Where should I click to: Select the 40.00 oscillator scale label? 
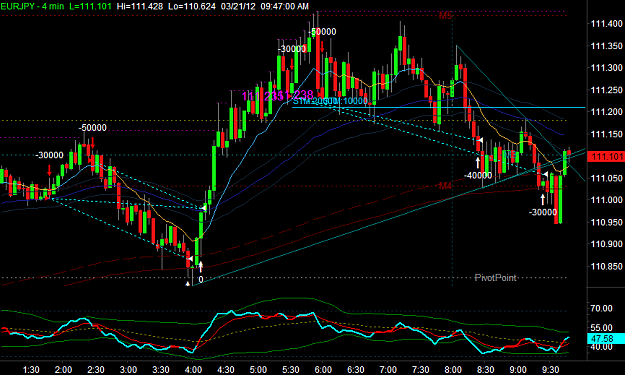point(601,347)
